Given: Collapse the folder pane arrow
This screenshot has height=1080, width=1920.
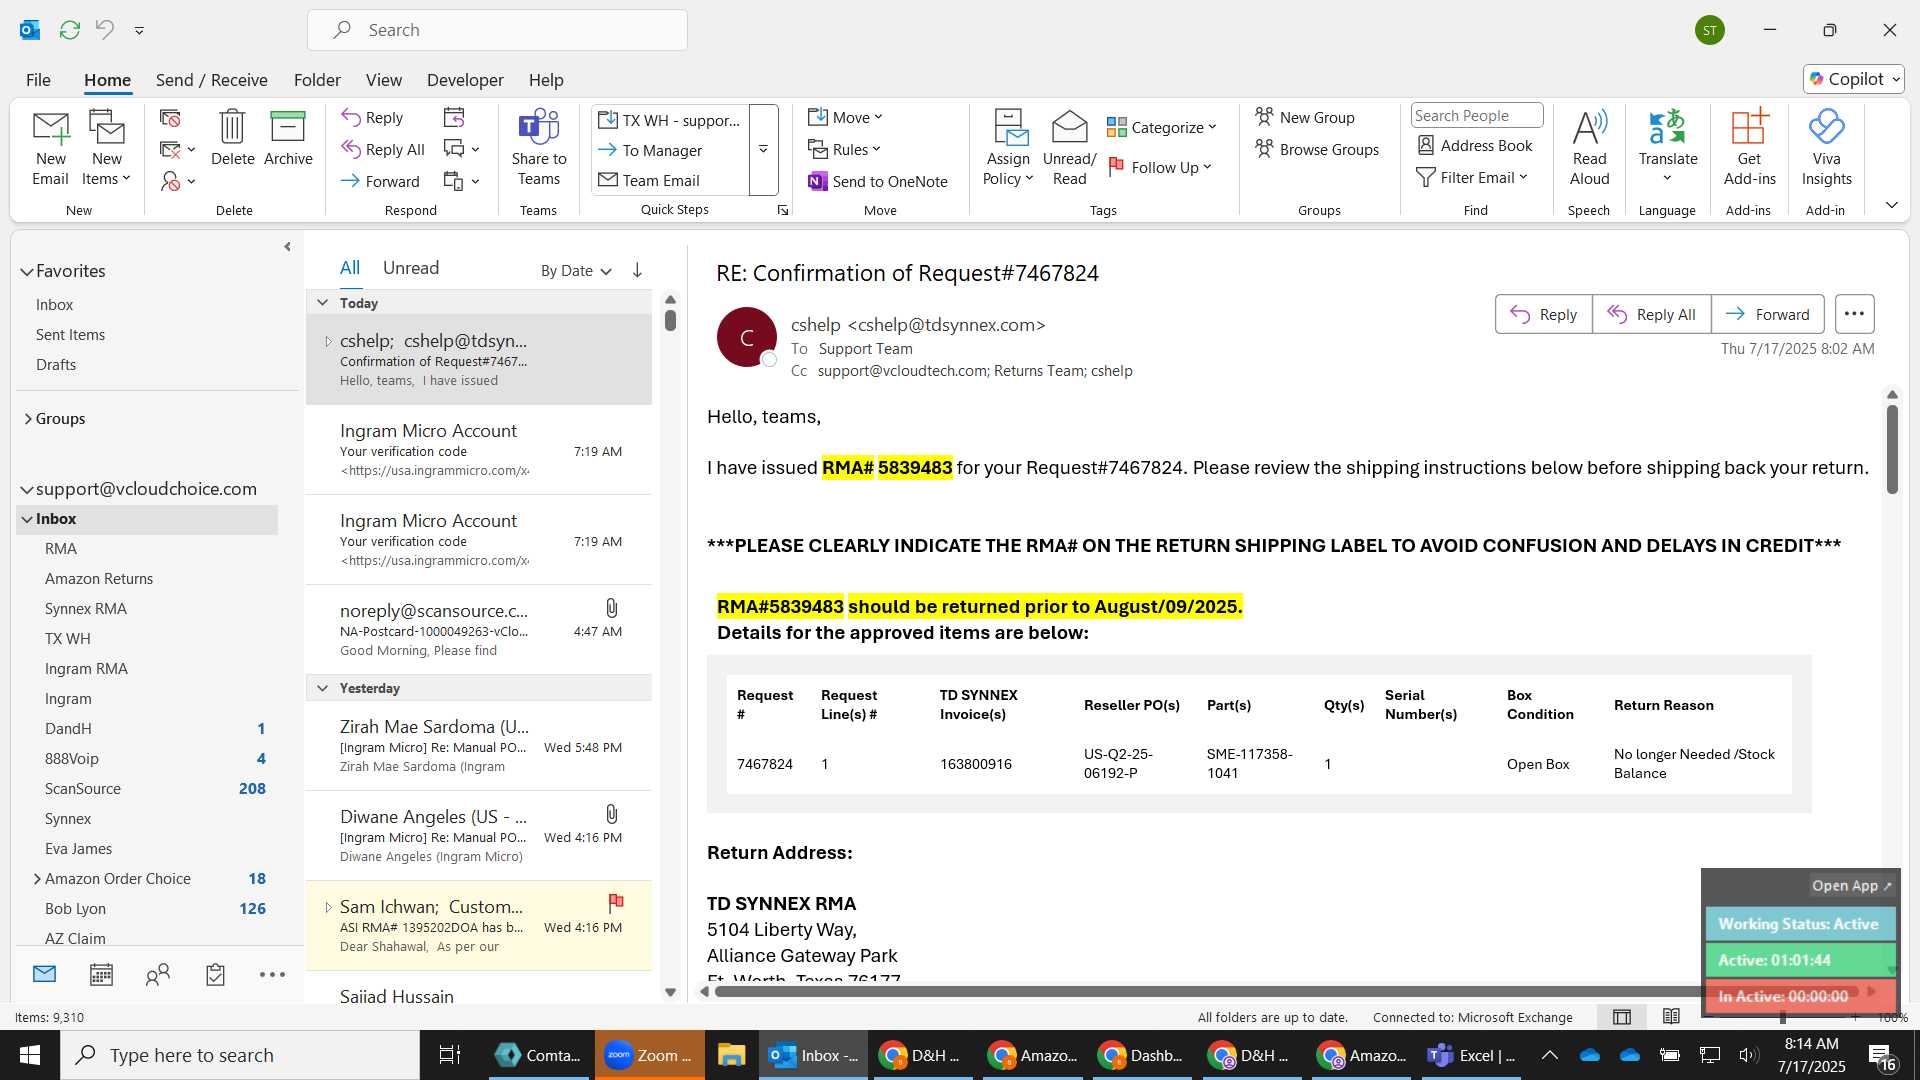Looking at the screenshot, I should [x=287, y=246].
